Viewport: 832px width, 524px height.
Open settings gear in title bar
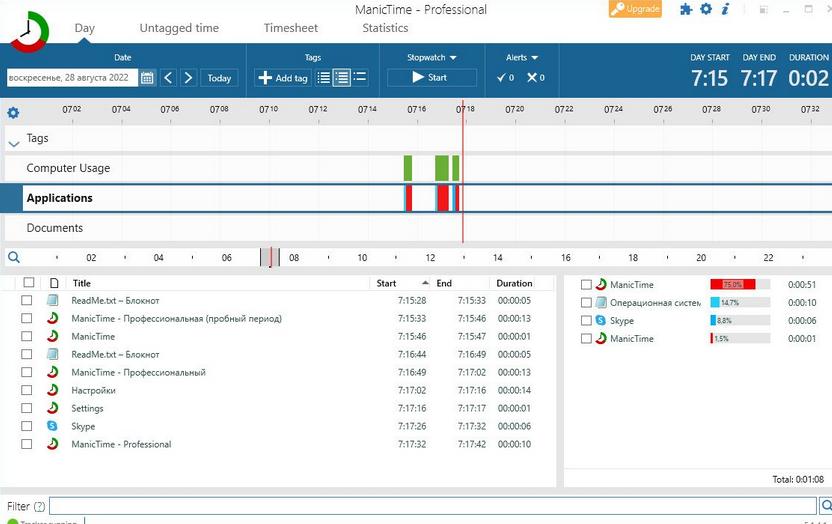[x=706, y=9]
